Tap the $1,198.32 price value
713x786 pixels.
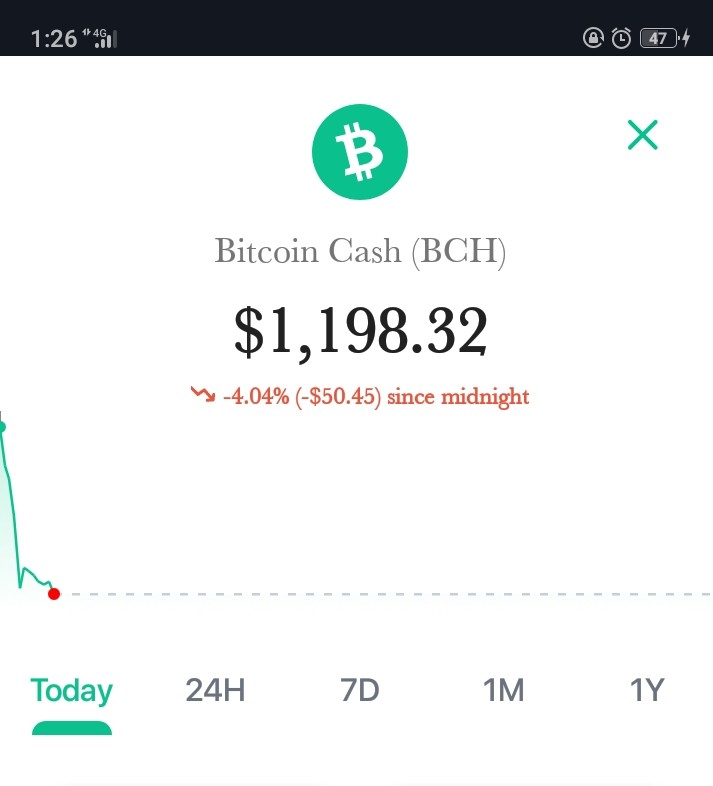tap(361, 331)
